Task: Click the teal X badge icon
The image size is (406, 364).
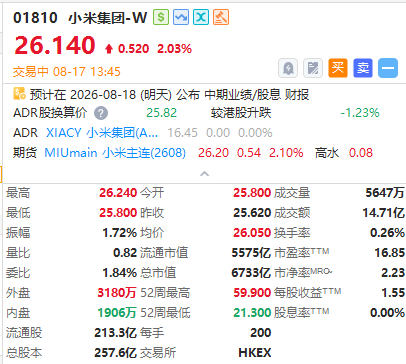Action: [201, 17]
